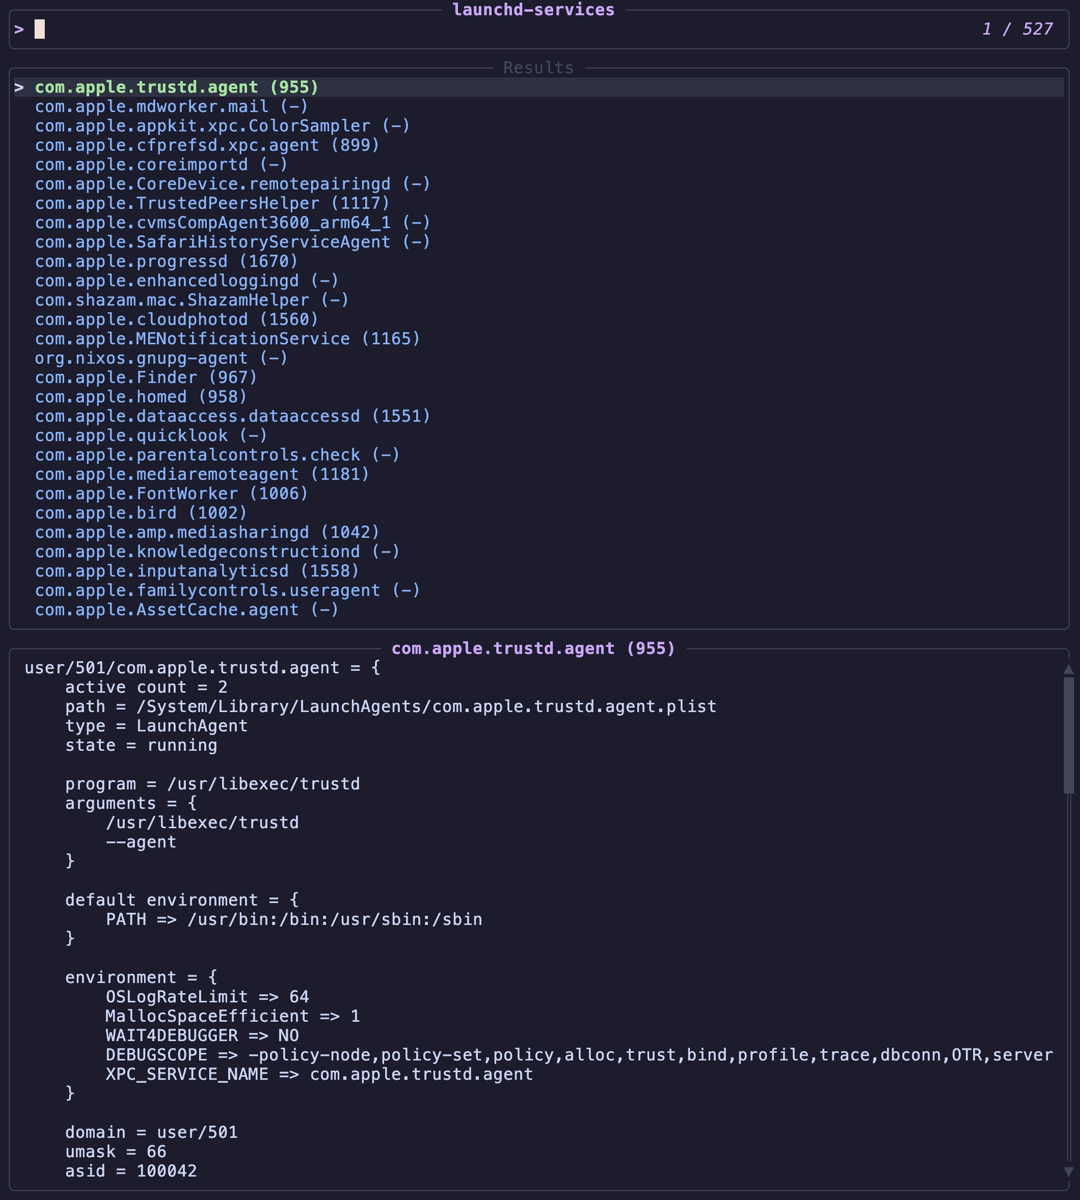Click the DEBUGSCOPE environment line
This screenshot has height=1200, width=1080.
(x=579, y=1055)
